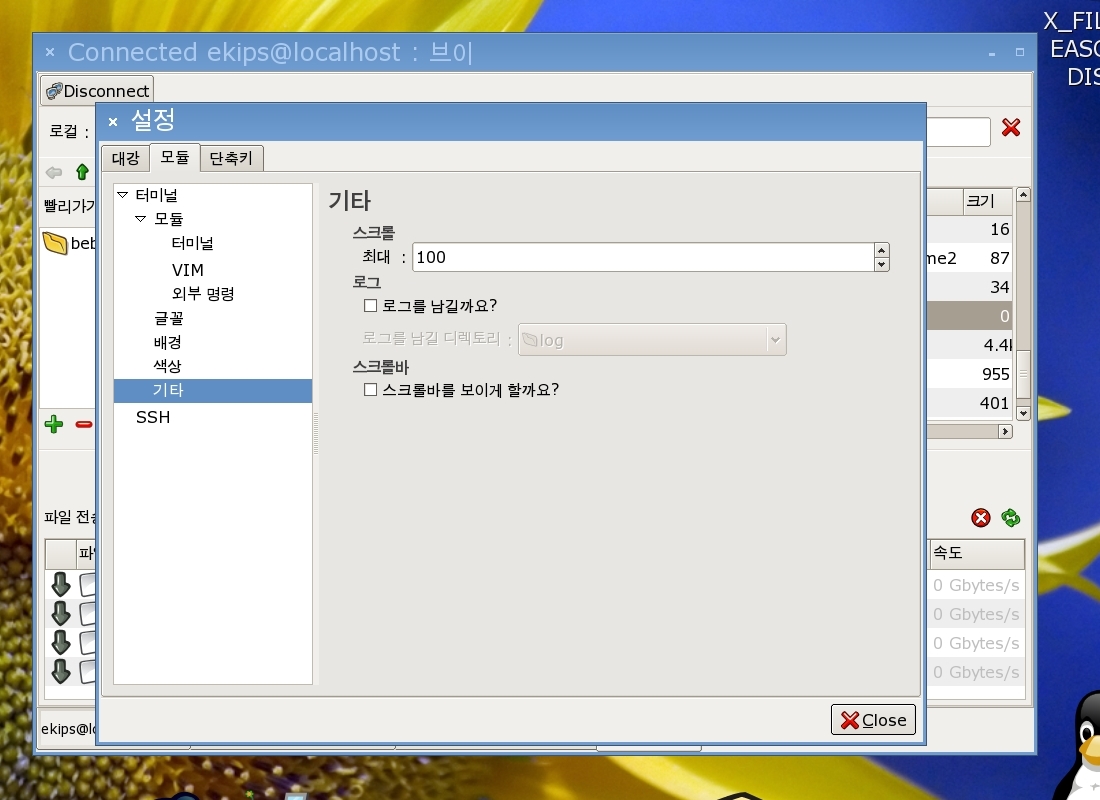Enable the 로그를 남길까요? checkbox
The image size is (1100, 800).
370,305
